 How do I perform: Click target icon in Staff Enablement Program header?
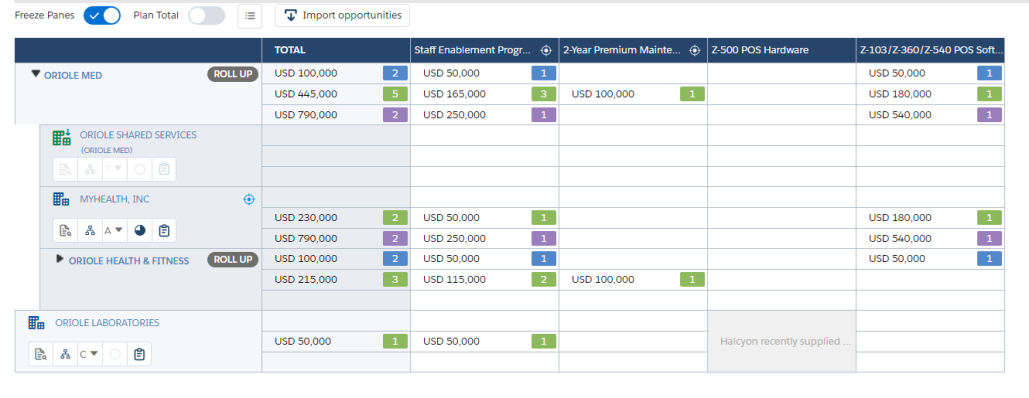(x=545, y=51)
